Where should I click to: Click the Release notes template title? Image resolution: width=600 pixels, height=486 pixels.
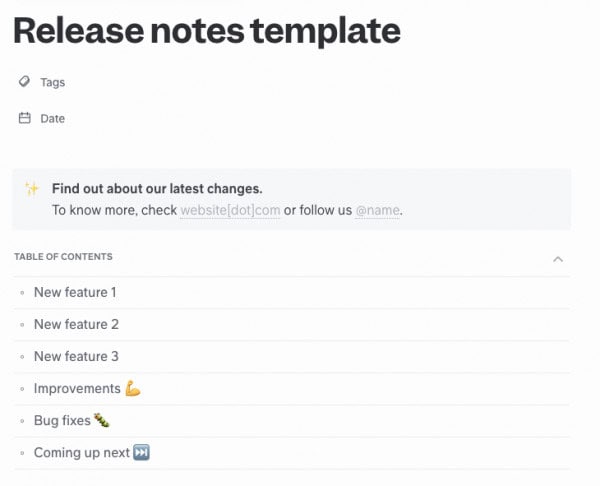tap(206, 31)
